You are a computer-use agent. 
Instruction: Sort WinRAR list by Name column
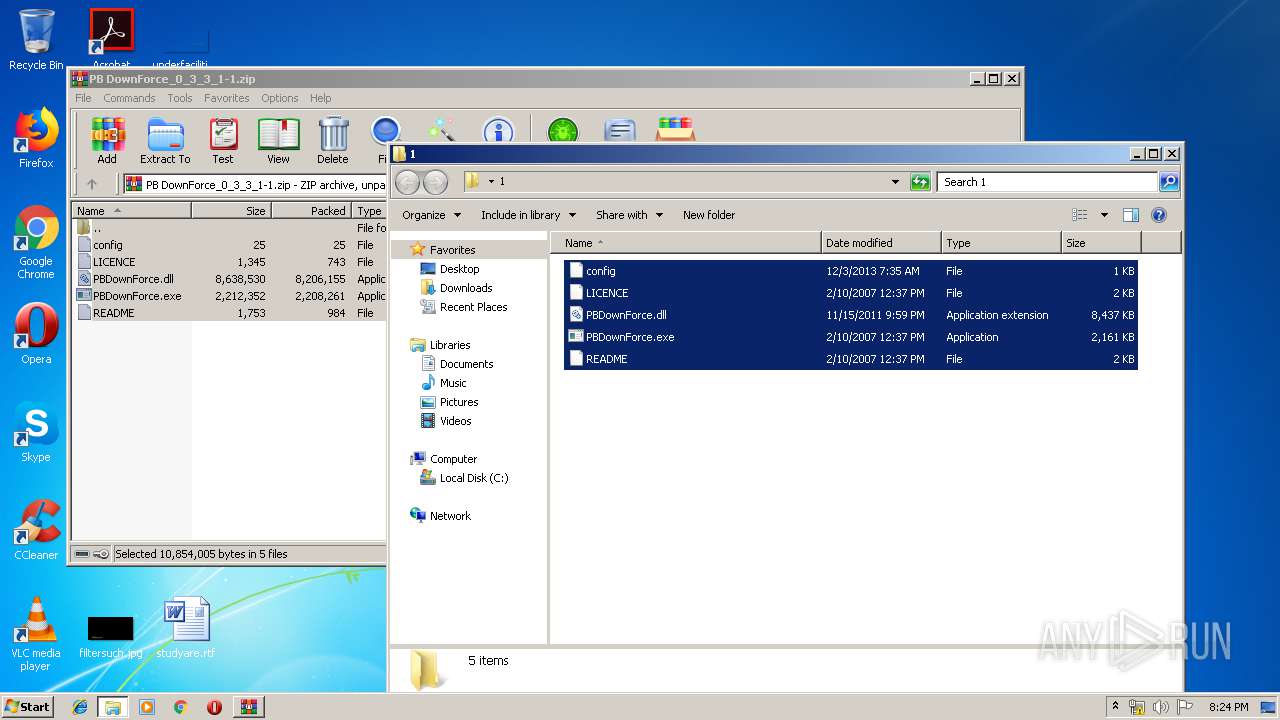(132, 211)
